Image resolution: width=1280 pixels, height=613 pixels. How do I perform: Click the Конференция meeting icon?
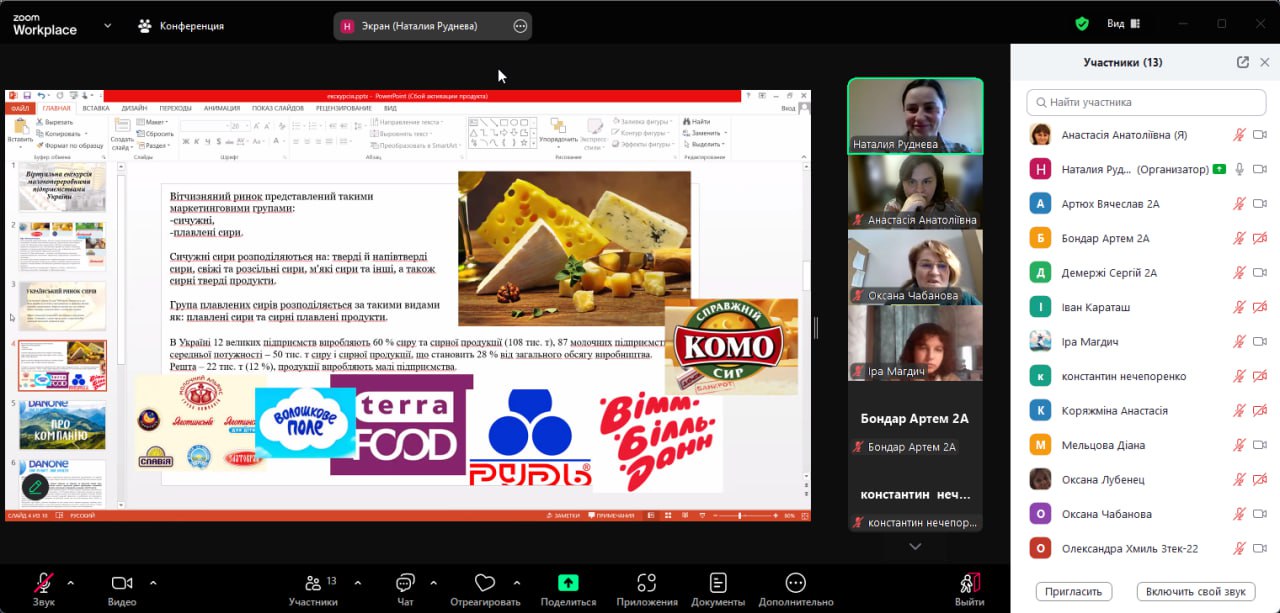(145, 26)
